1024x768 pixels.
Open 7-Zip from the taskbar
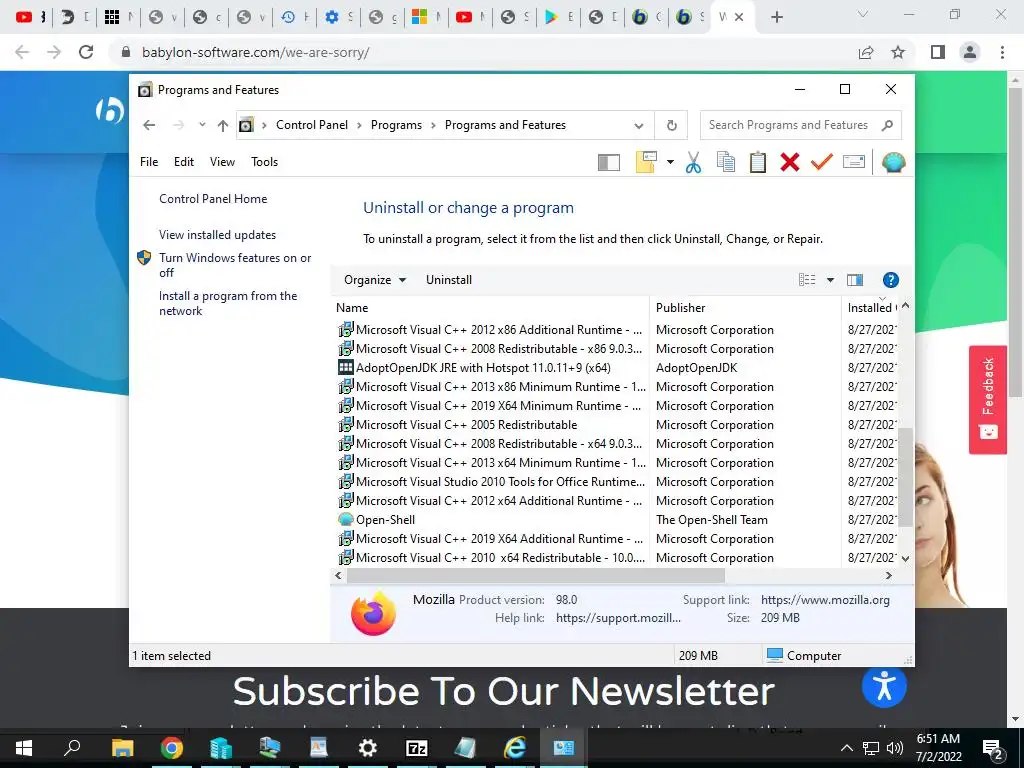[417, 748]
